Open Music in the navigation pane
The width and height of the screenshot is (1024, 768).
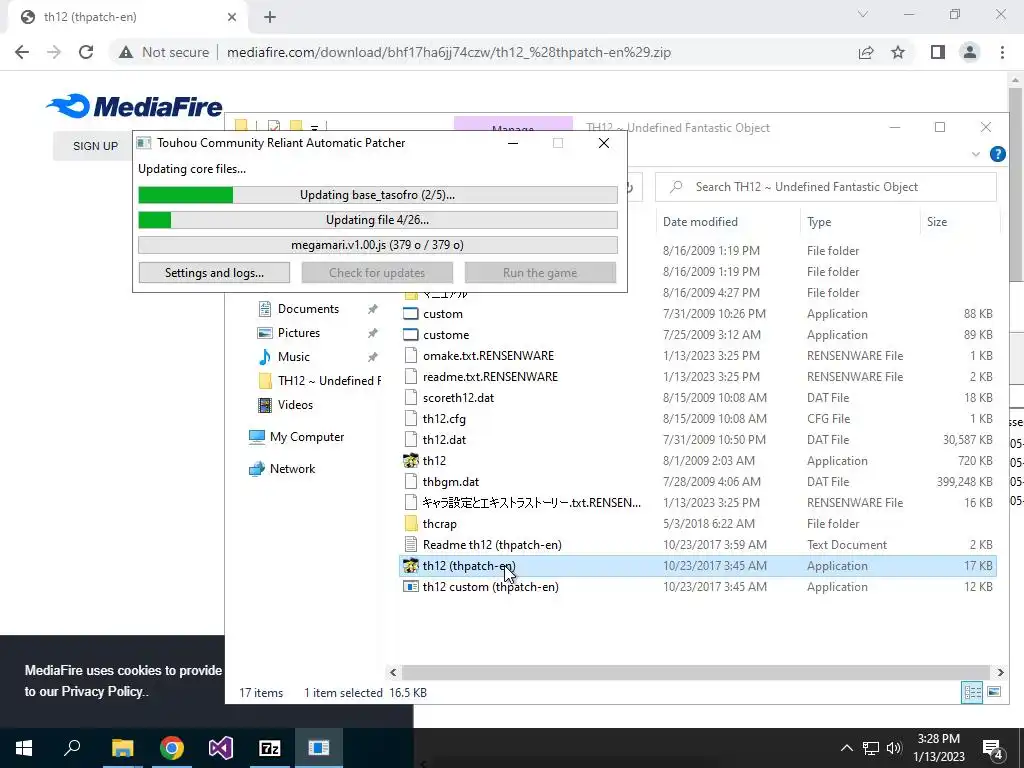coord(293,357)
